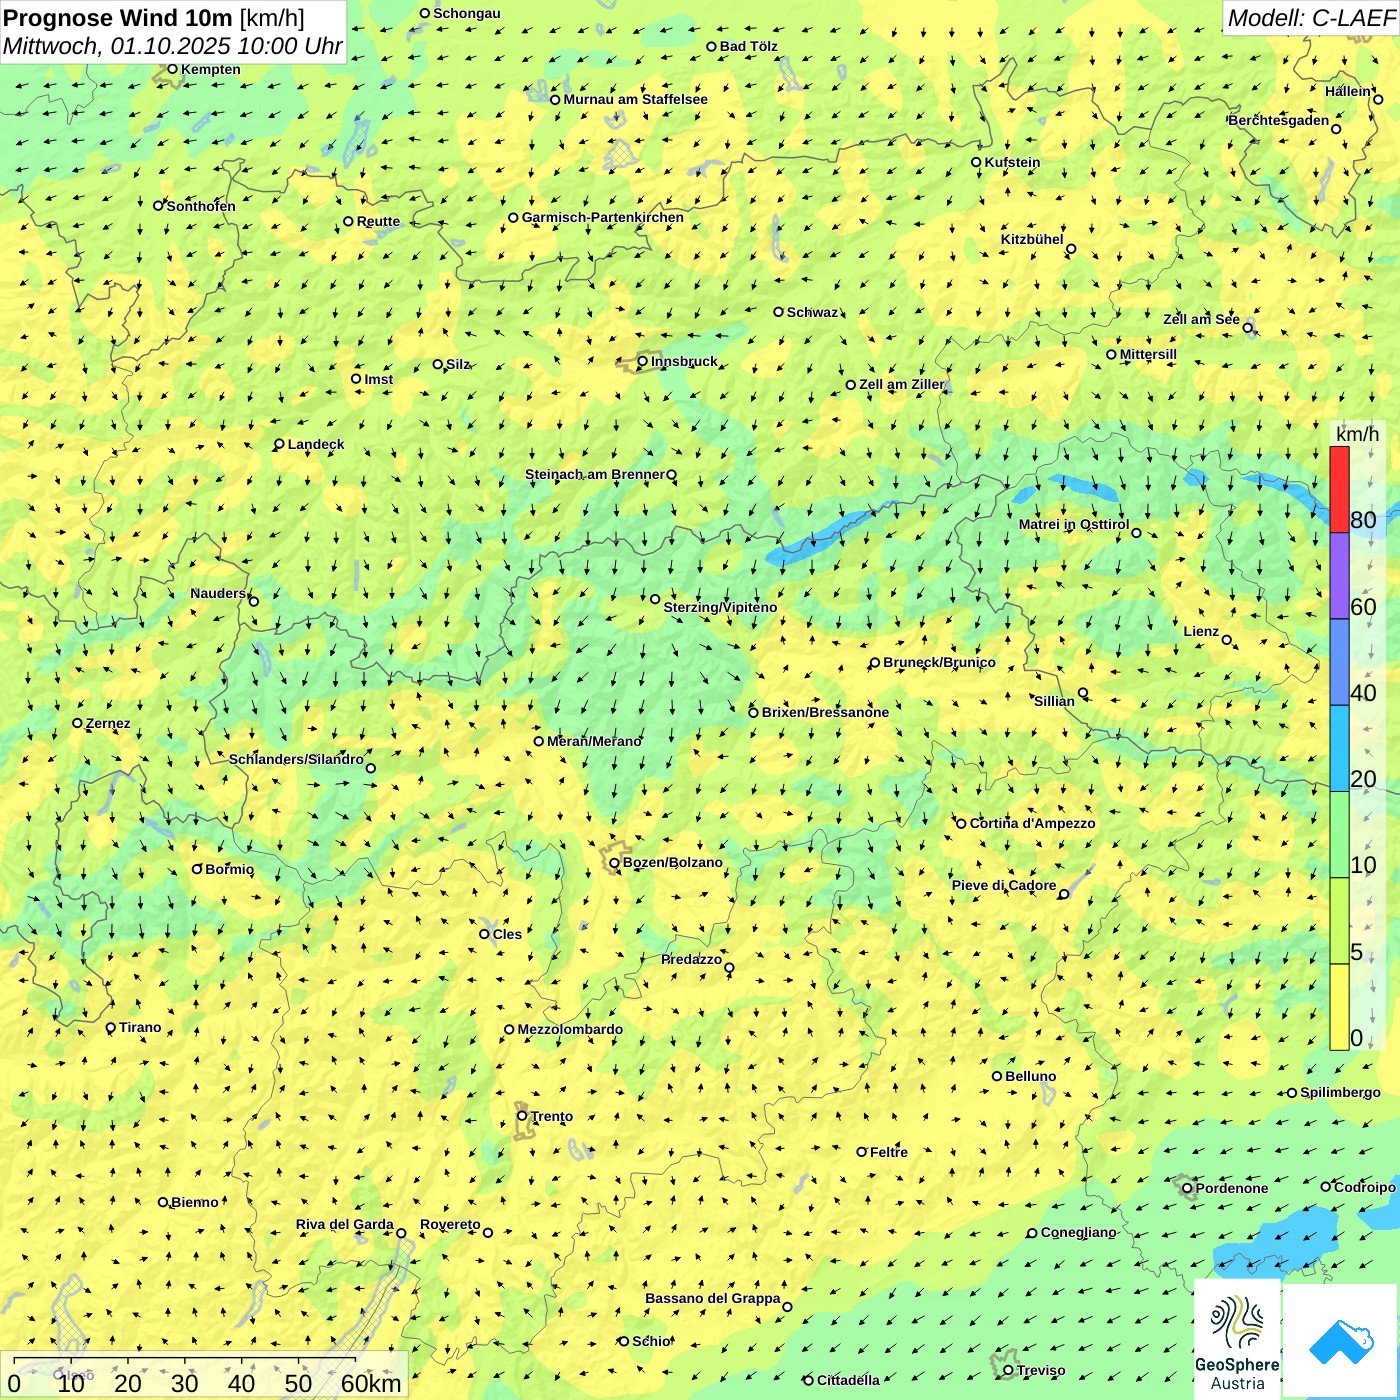The height and width of the screenshot is (1400, 1400).
Task: Click the light blue 20 km/h legend color
Action: (x=1340, y=749)
